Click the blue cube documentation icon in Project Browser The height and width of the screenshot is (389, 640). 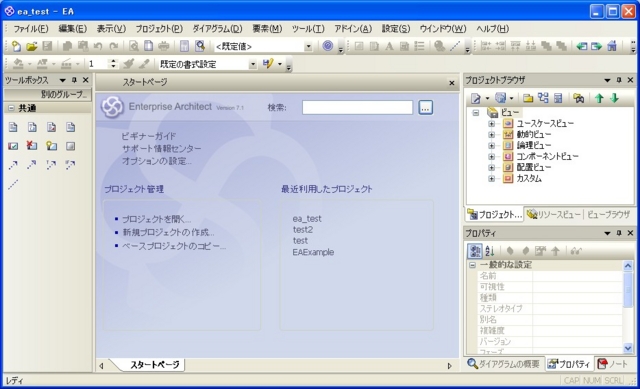[x=500, y=98]
